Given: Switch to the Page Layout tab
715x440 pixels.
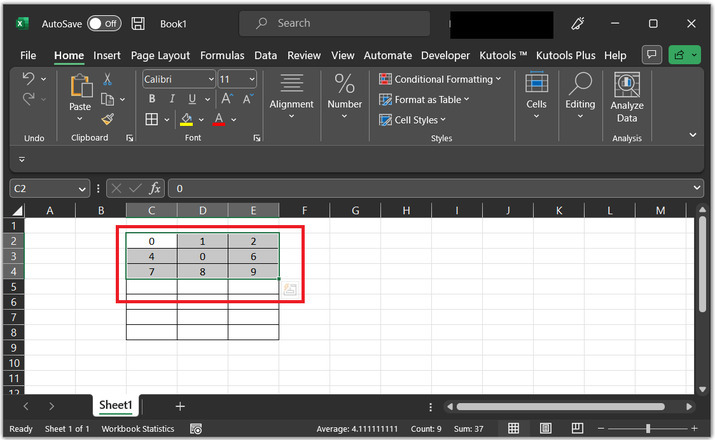Looking at the screenshot, I should (160, 56).
